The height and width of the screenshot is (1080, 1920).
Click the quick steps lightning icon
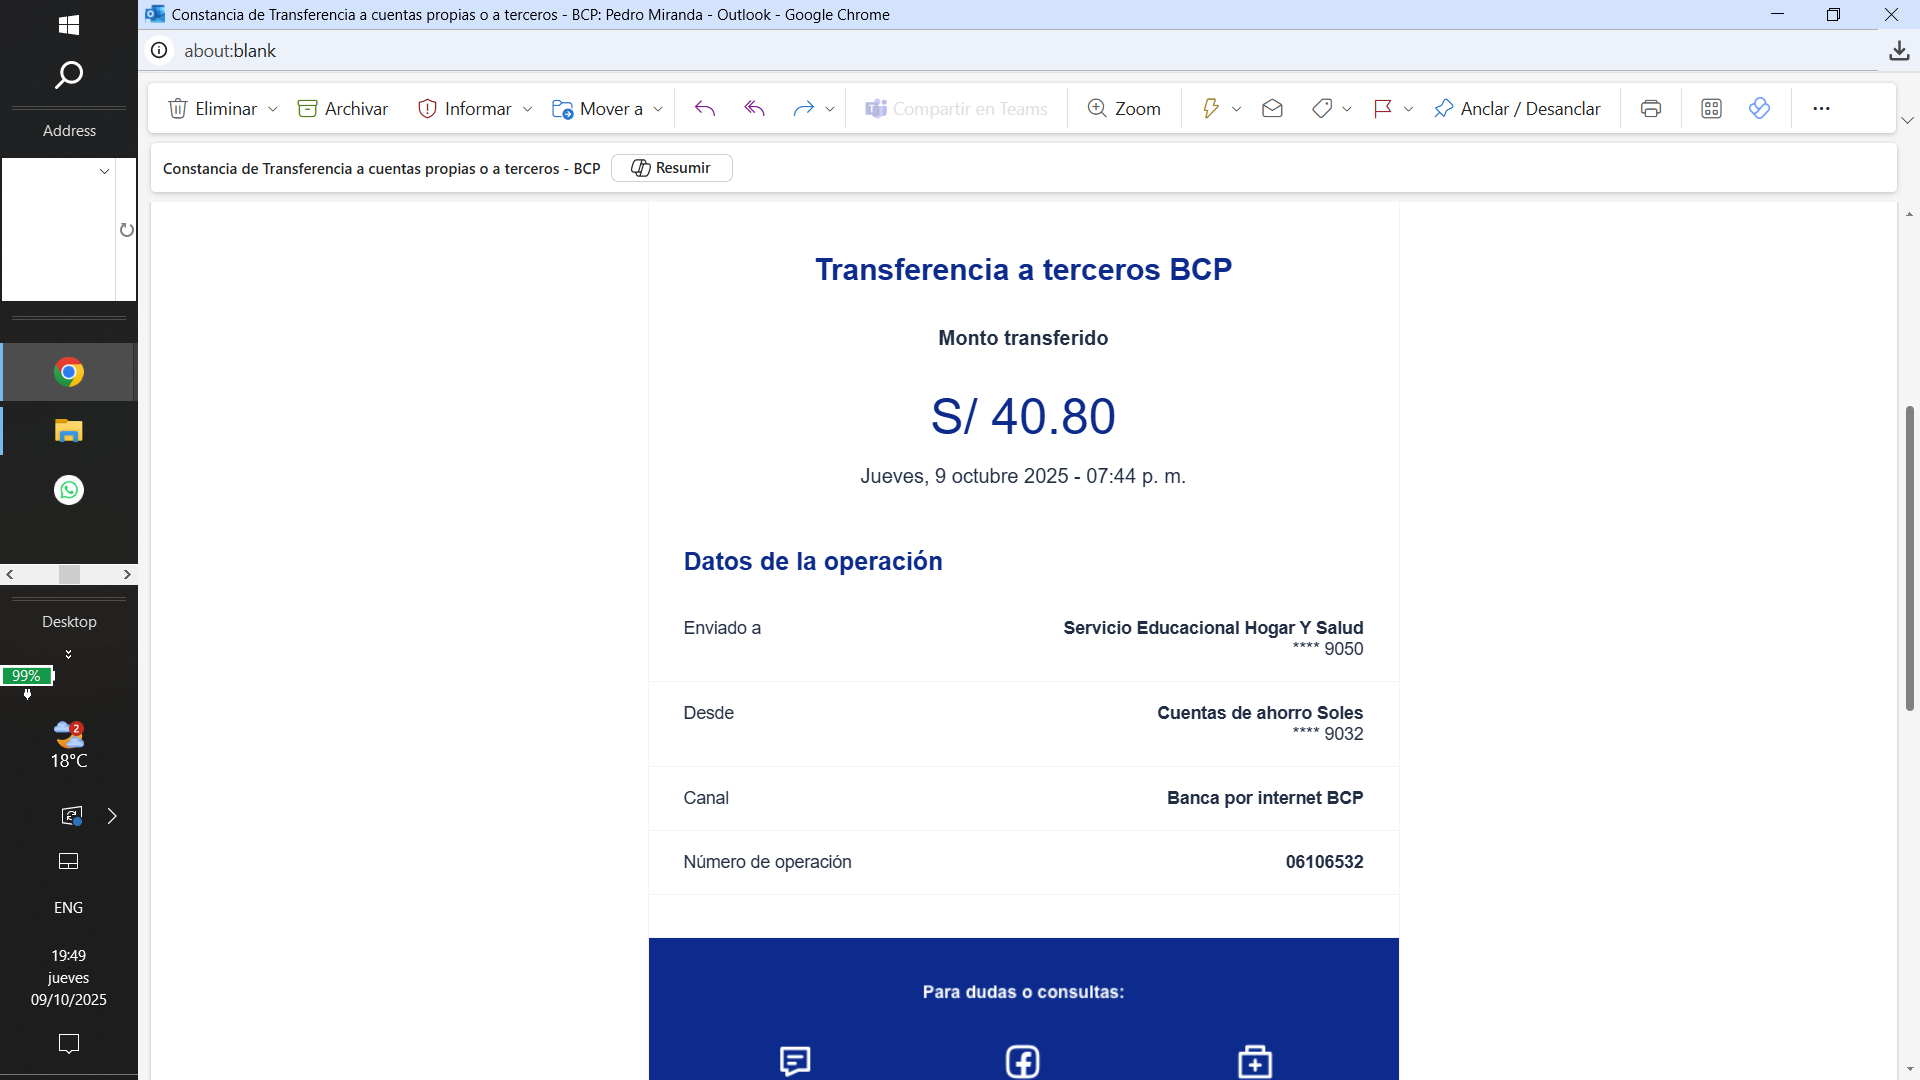pos(1210,109)
